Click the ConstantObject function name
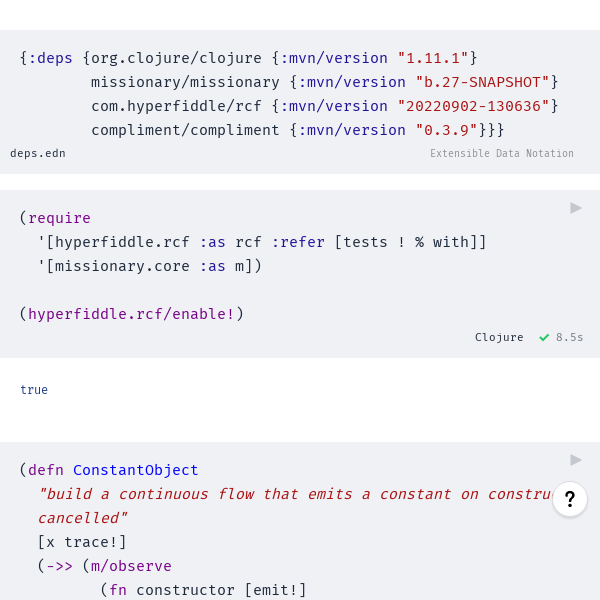The height and width of the screenshot is (600, 600). coord(135,470)
